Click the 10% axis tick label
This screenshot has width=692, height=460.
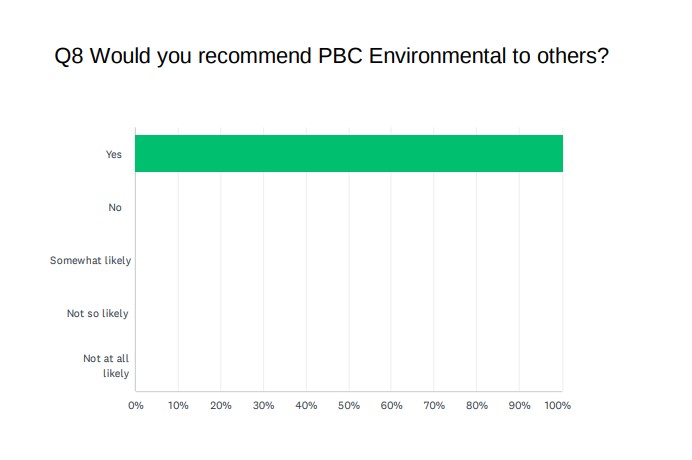(x=178, y=406)
